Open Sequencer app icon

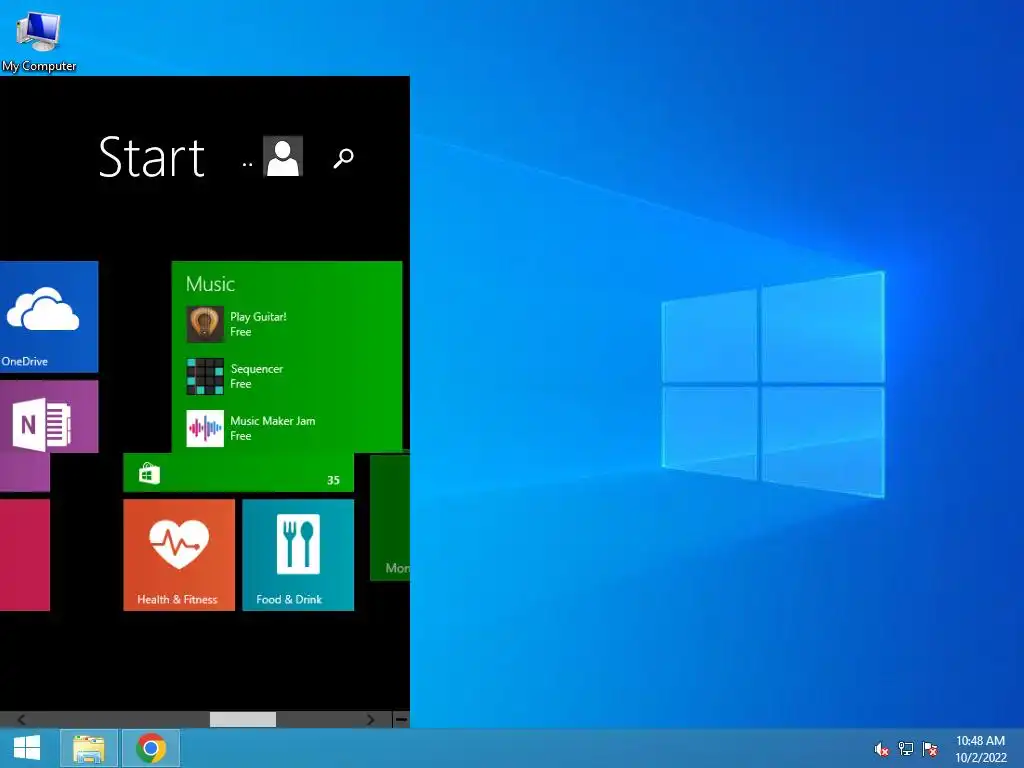coord(205,376)
